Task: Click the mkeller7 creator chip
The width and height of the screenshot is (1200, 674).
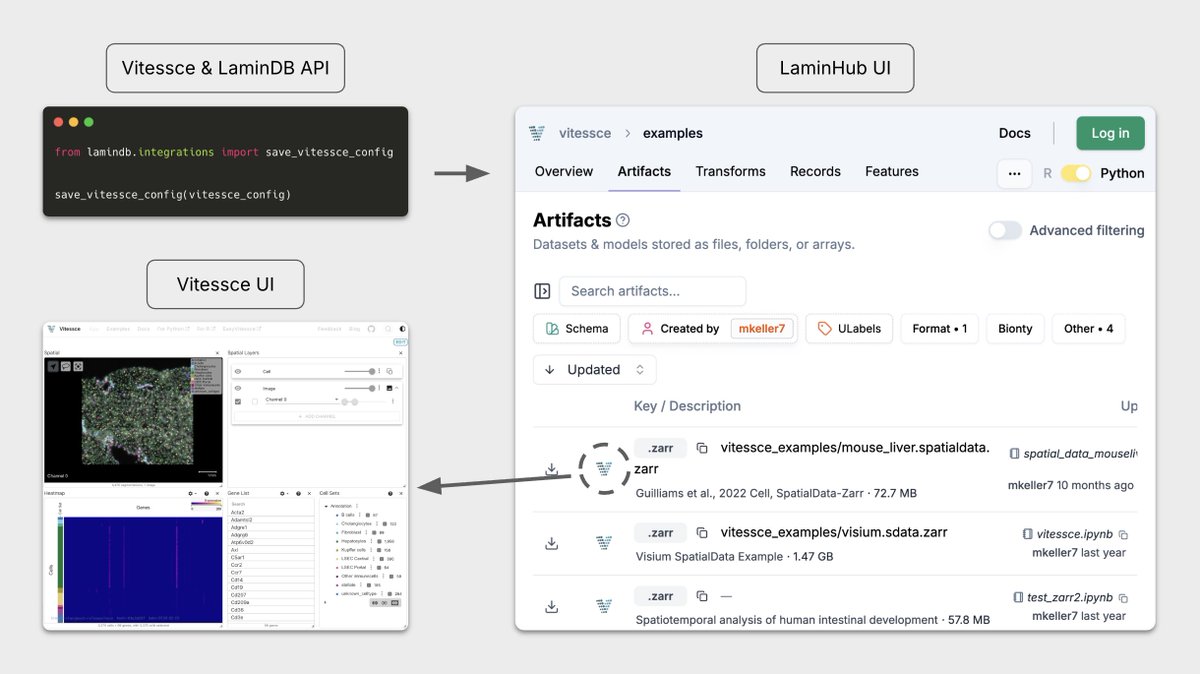Action: click(763, 328)
